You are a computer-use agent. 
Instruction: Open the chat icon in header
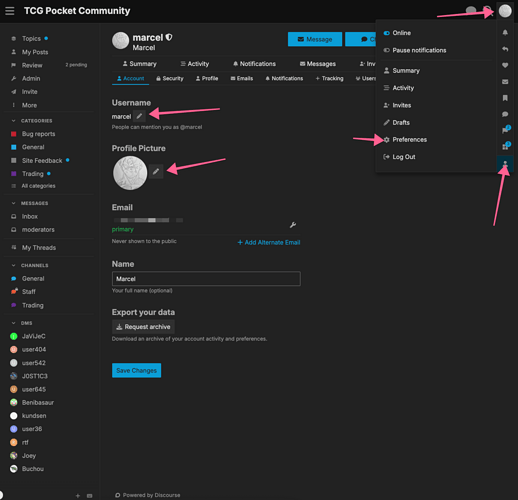click(x=471, y=11)
